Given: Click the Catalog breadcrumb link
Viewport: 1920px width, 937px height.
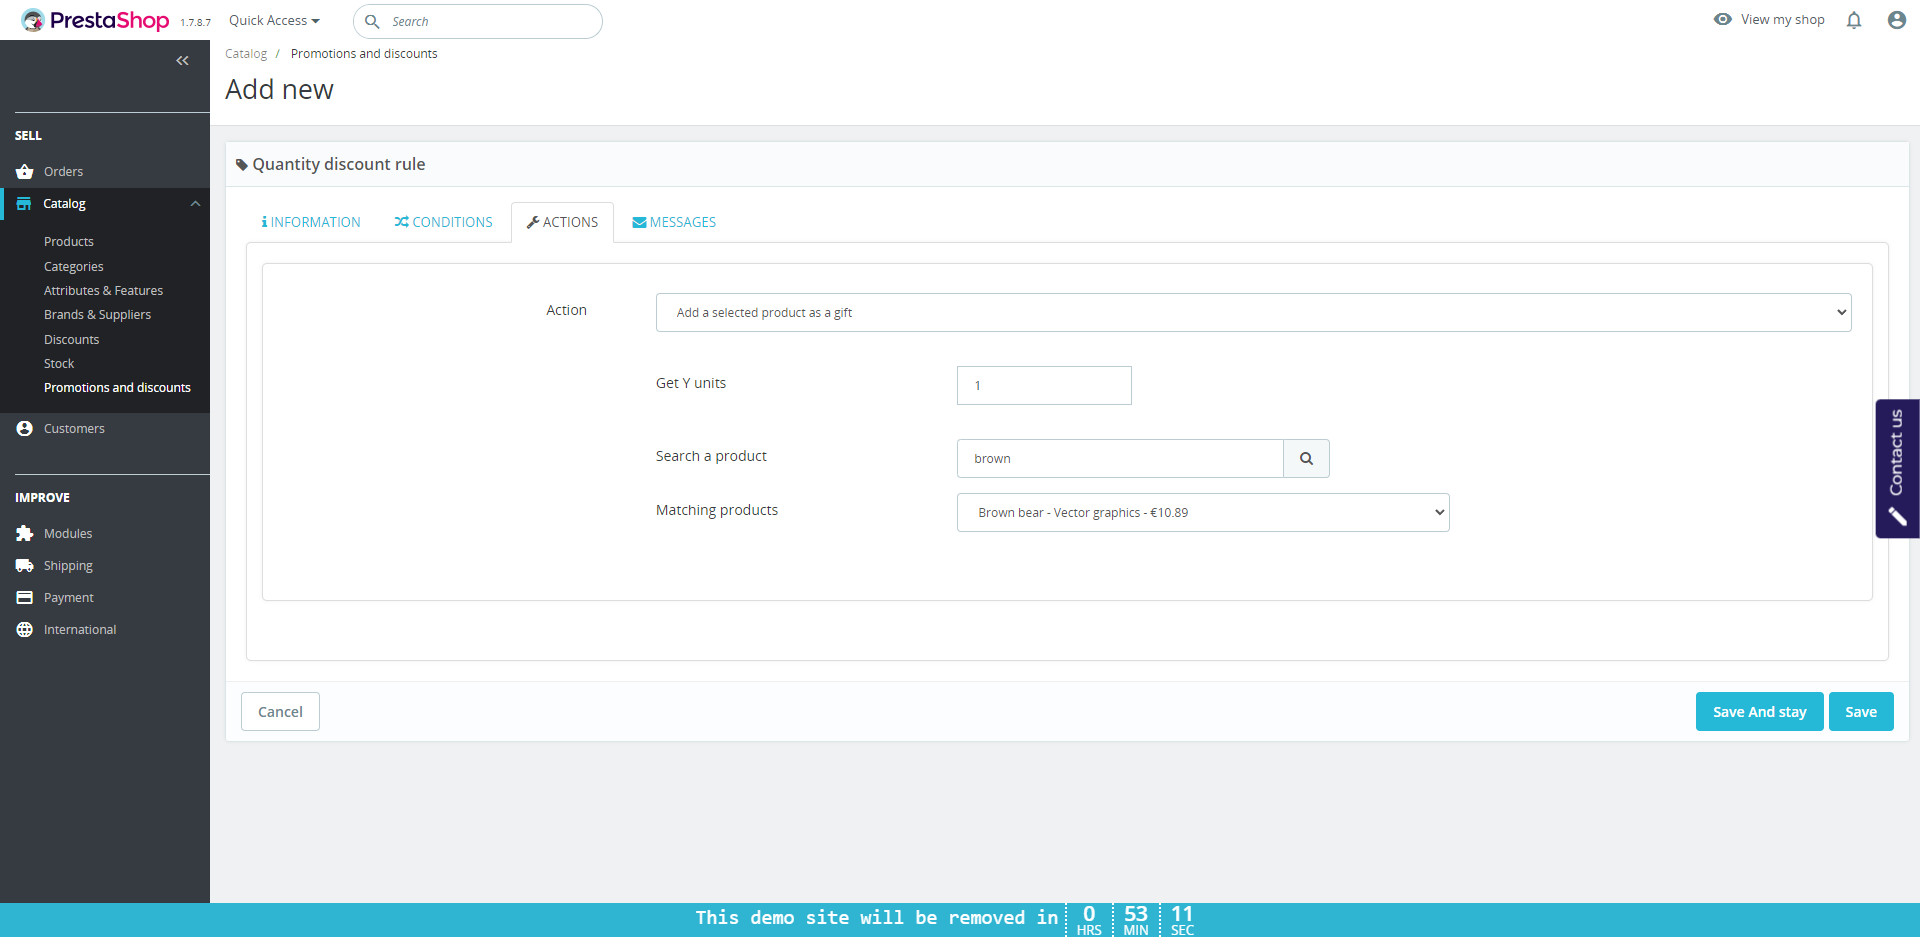Looking at the screenshot, I should 246,54.
